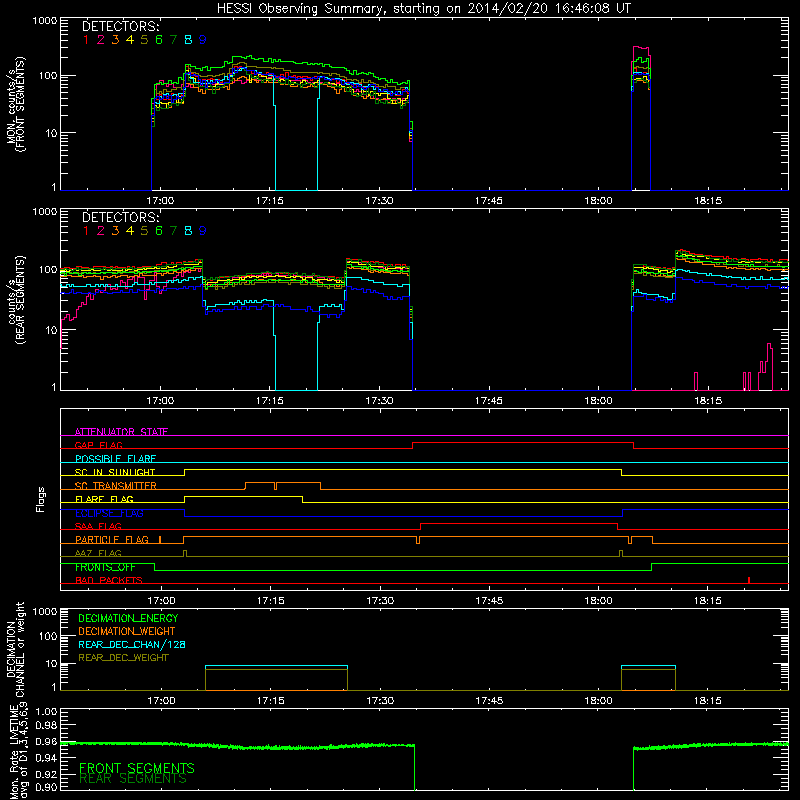This screenshot has height=800, width=800.
Task: Click the SAA_FLAG label
Action: coord(98,526)
